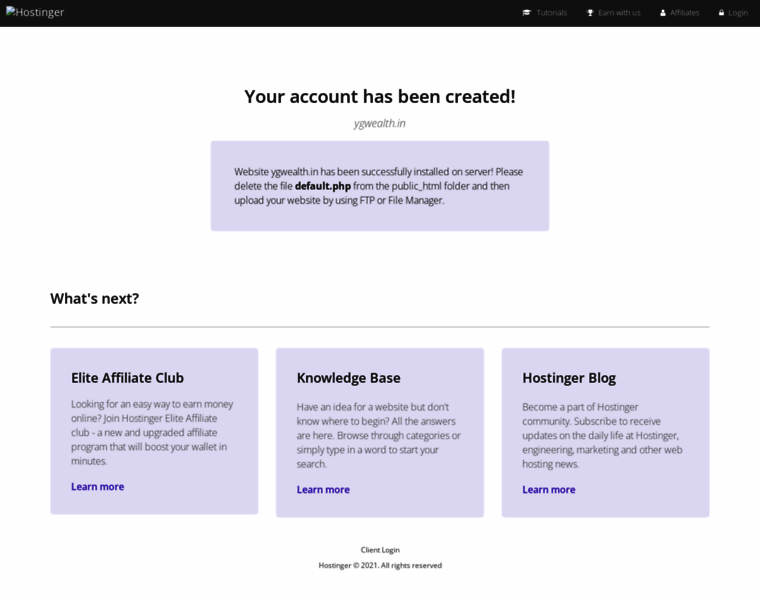Open the Earn with us menu item
The width and height of the screenshot is (760, 600).
coord(619,13)
